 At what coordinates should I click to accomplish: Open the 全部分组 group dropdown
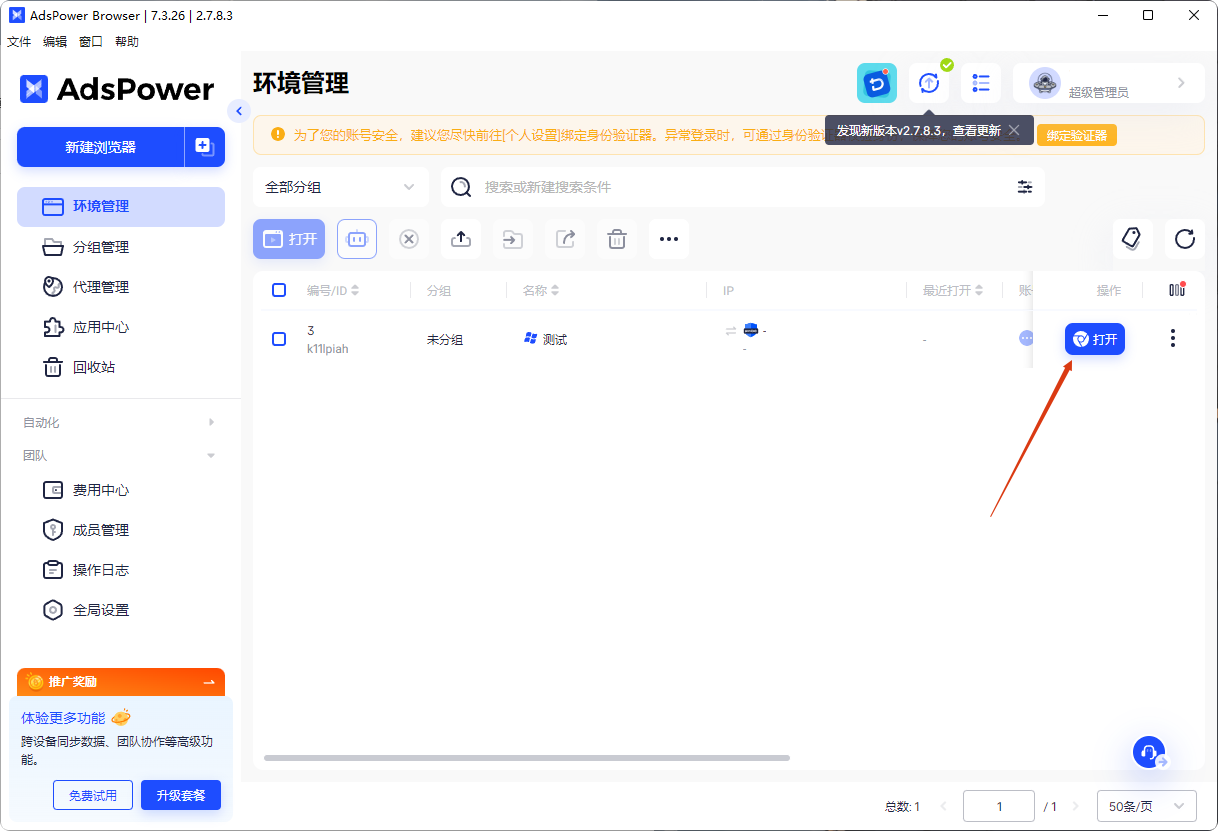tap(340, 187)
